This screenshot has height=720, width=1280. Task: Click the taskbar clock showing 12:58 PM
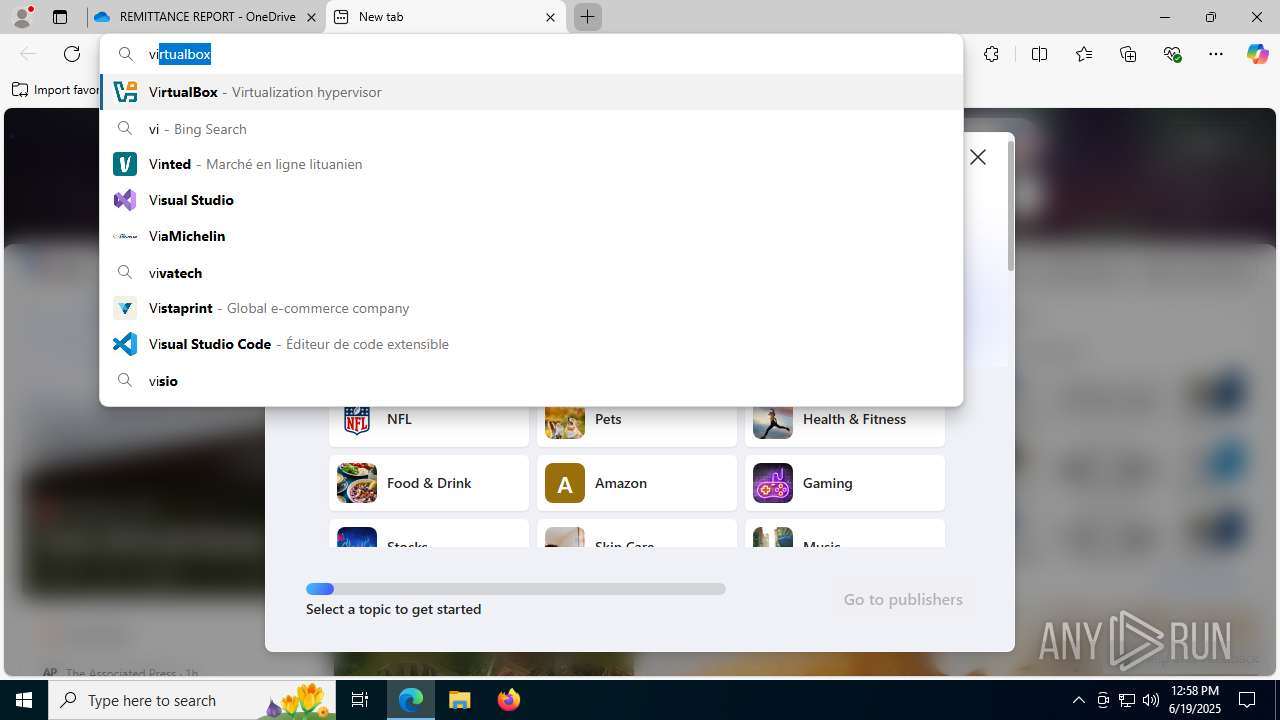coord(1195,700)
